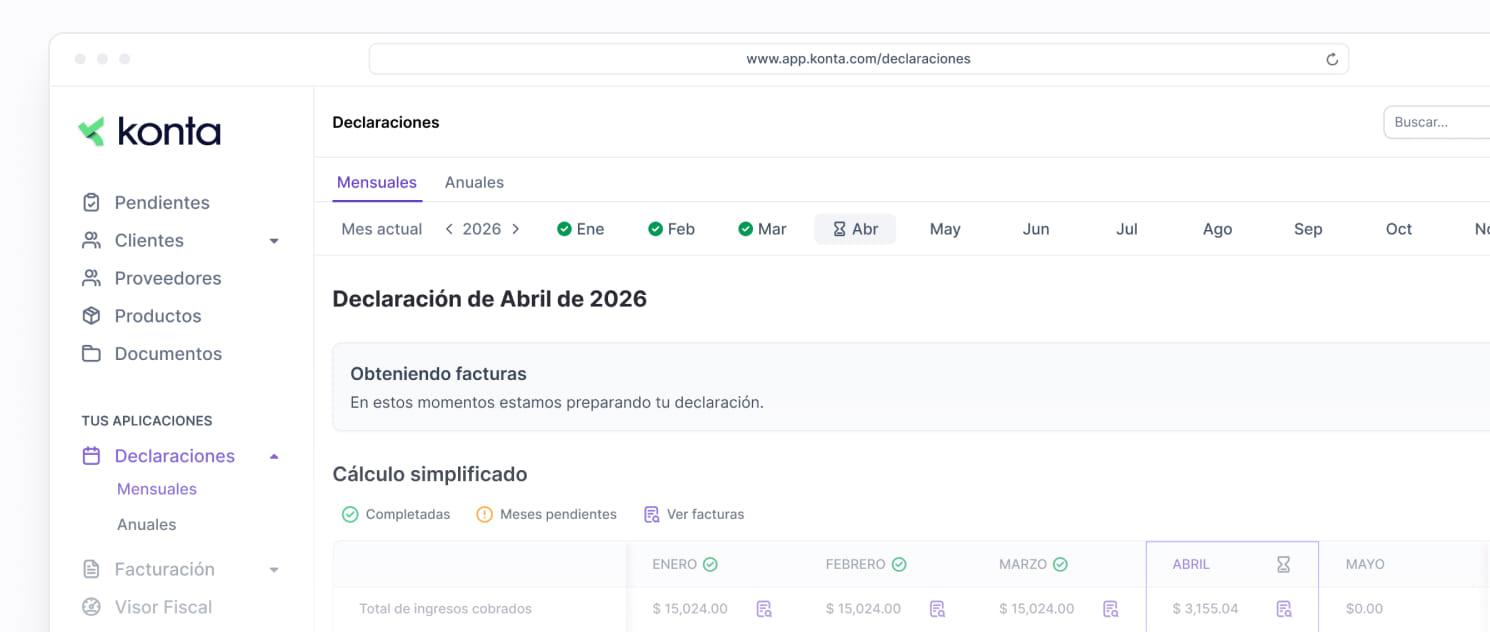This screenshot has height=632, width=1490.
Task: Click the Konta logo
Action: pos(149,131)
